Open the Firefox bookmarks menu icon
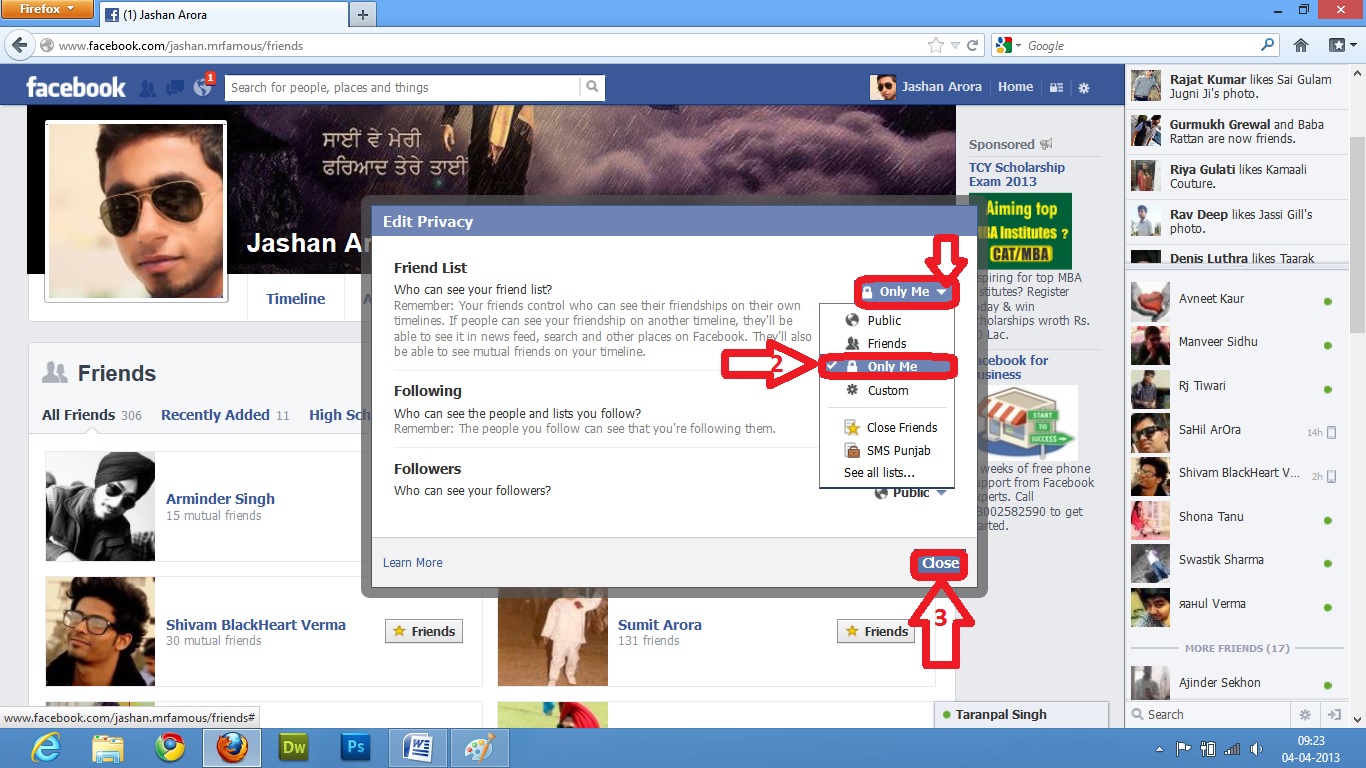This screenshot has width=1366, height=768. click(x=1341, y=45)
